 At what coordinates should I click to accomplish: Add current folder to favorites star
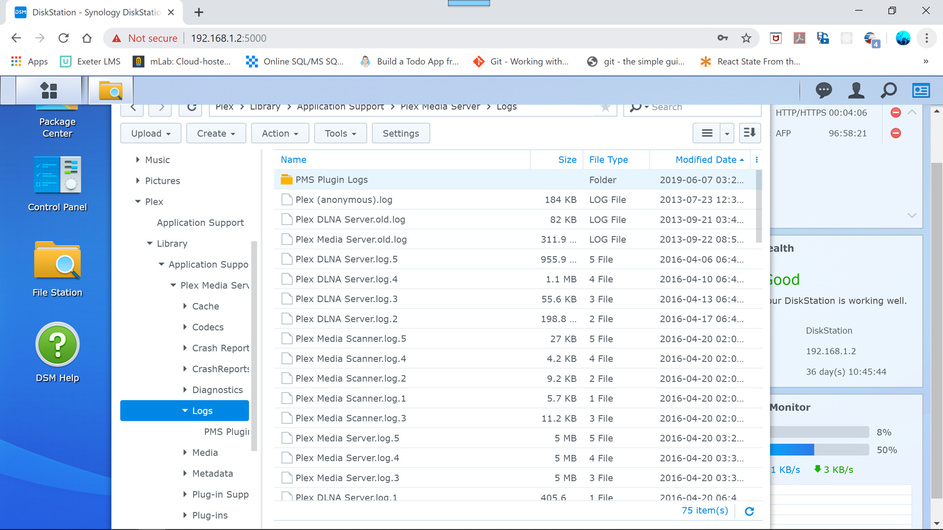click(605, 108)
